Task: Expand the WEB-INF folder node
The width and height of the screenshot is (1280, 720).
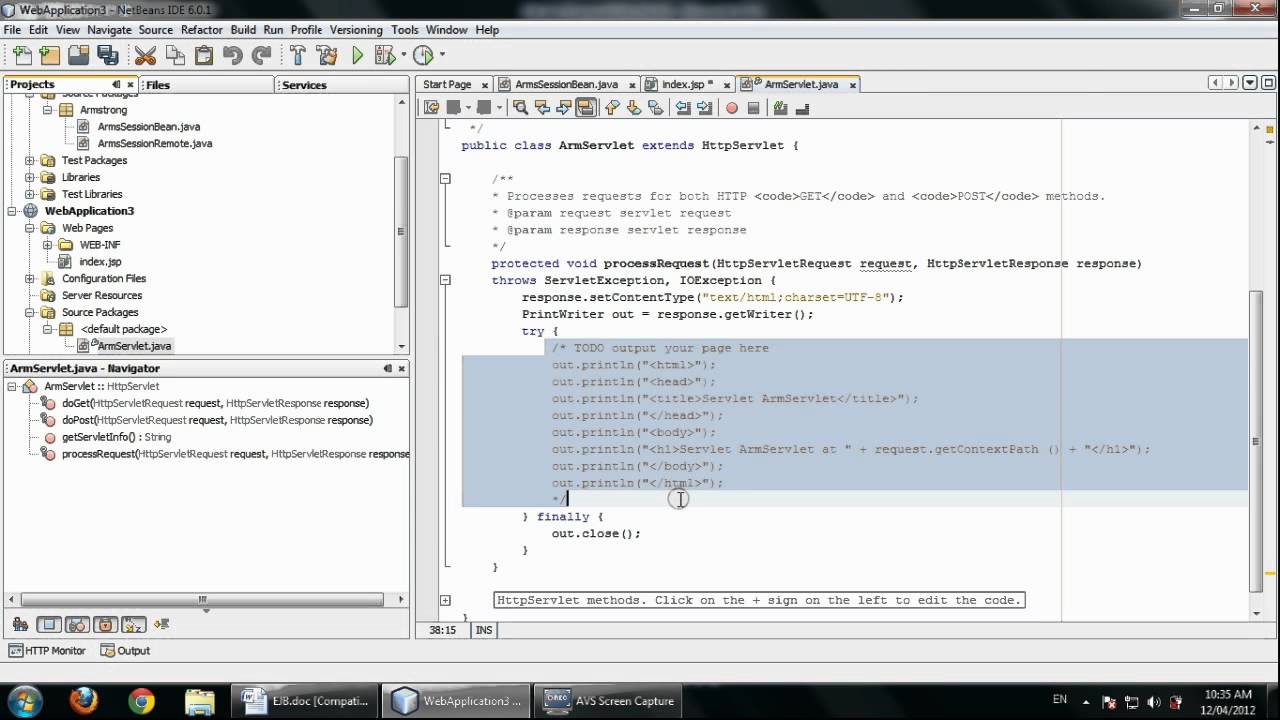Action: click(x=47, y=245)
